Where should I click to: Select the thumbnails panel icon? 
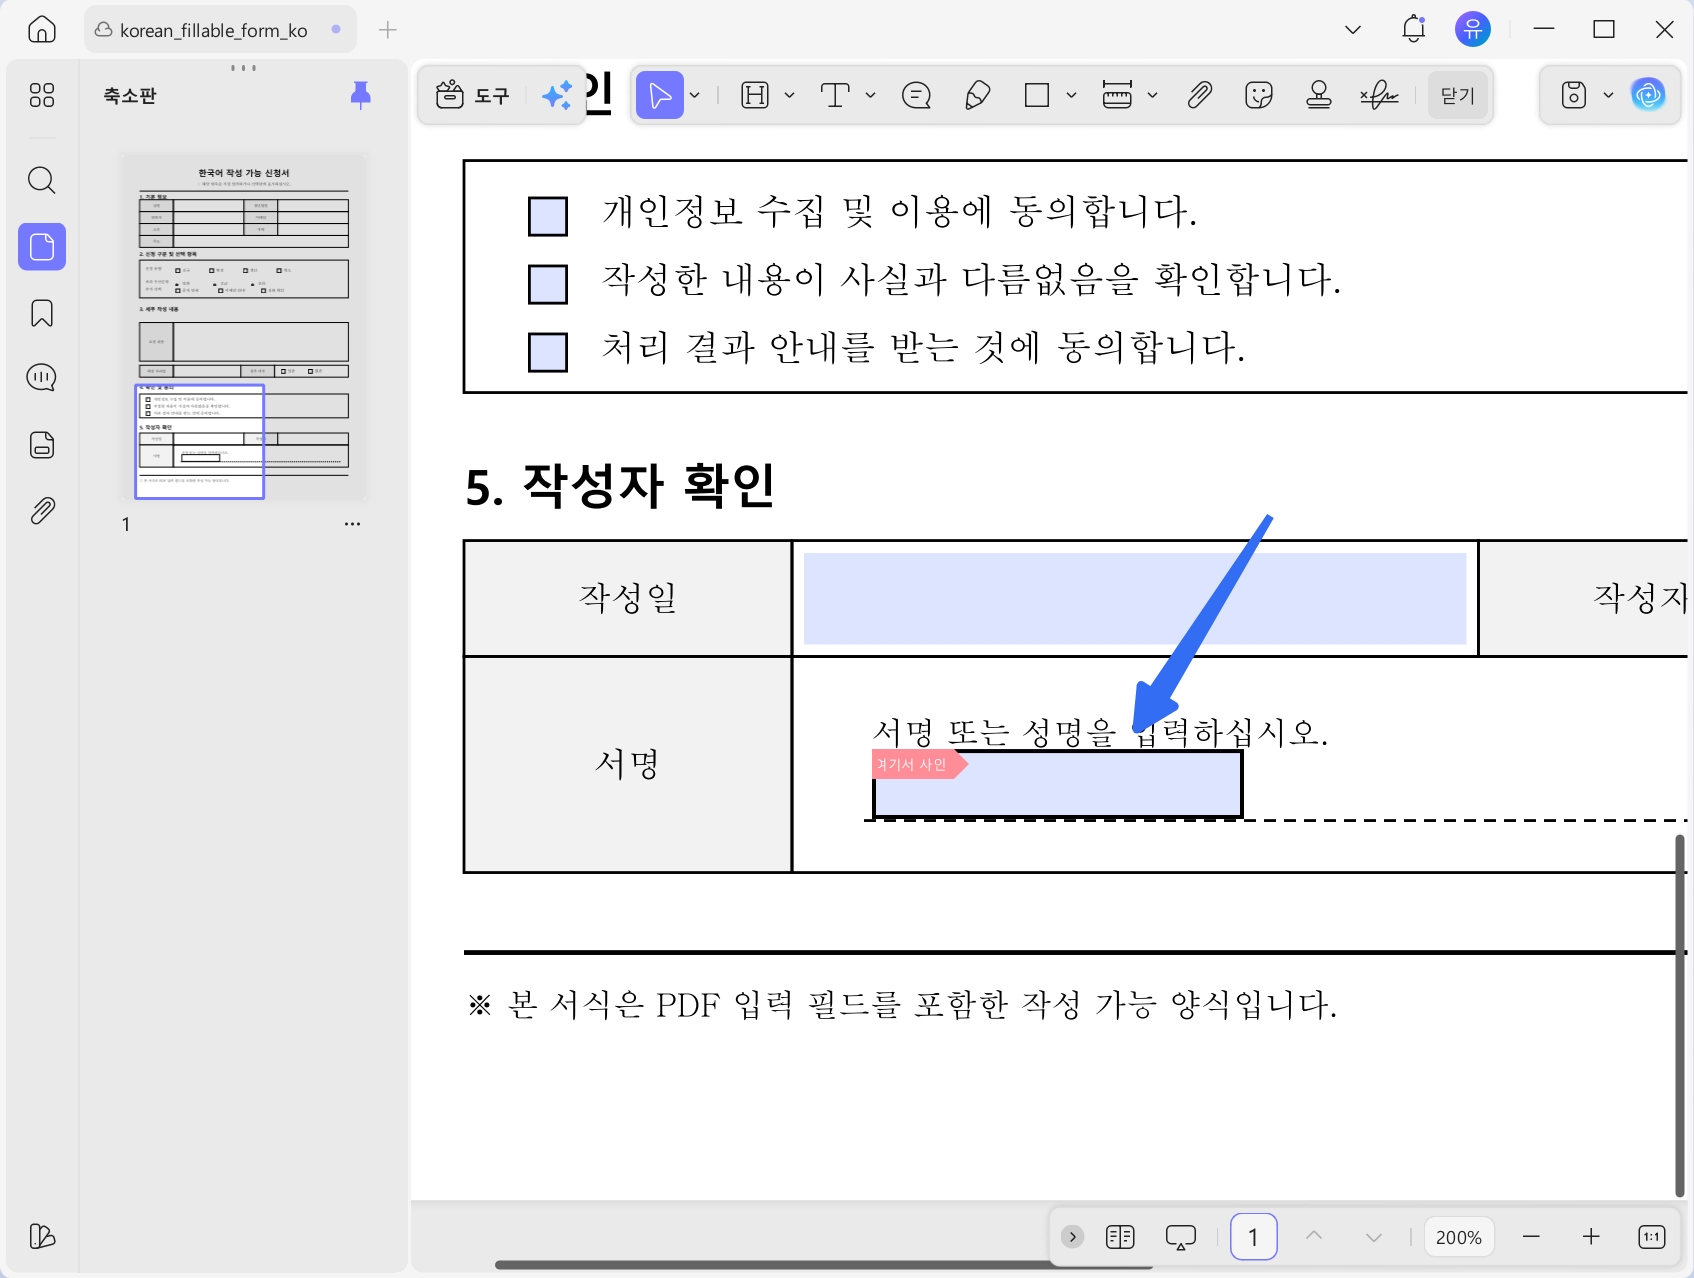42,246
